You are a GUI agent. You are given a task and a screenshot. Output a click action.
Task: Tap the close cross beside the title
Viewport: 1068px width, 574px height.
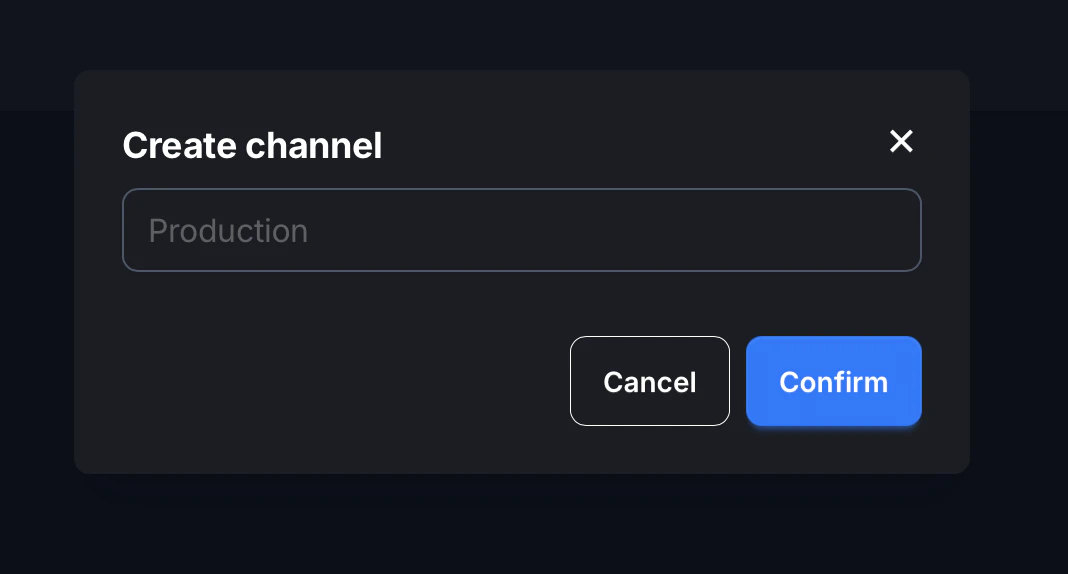tap(901, 142)
